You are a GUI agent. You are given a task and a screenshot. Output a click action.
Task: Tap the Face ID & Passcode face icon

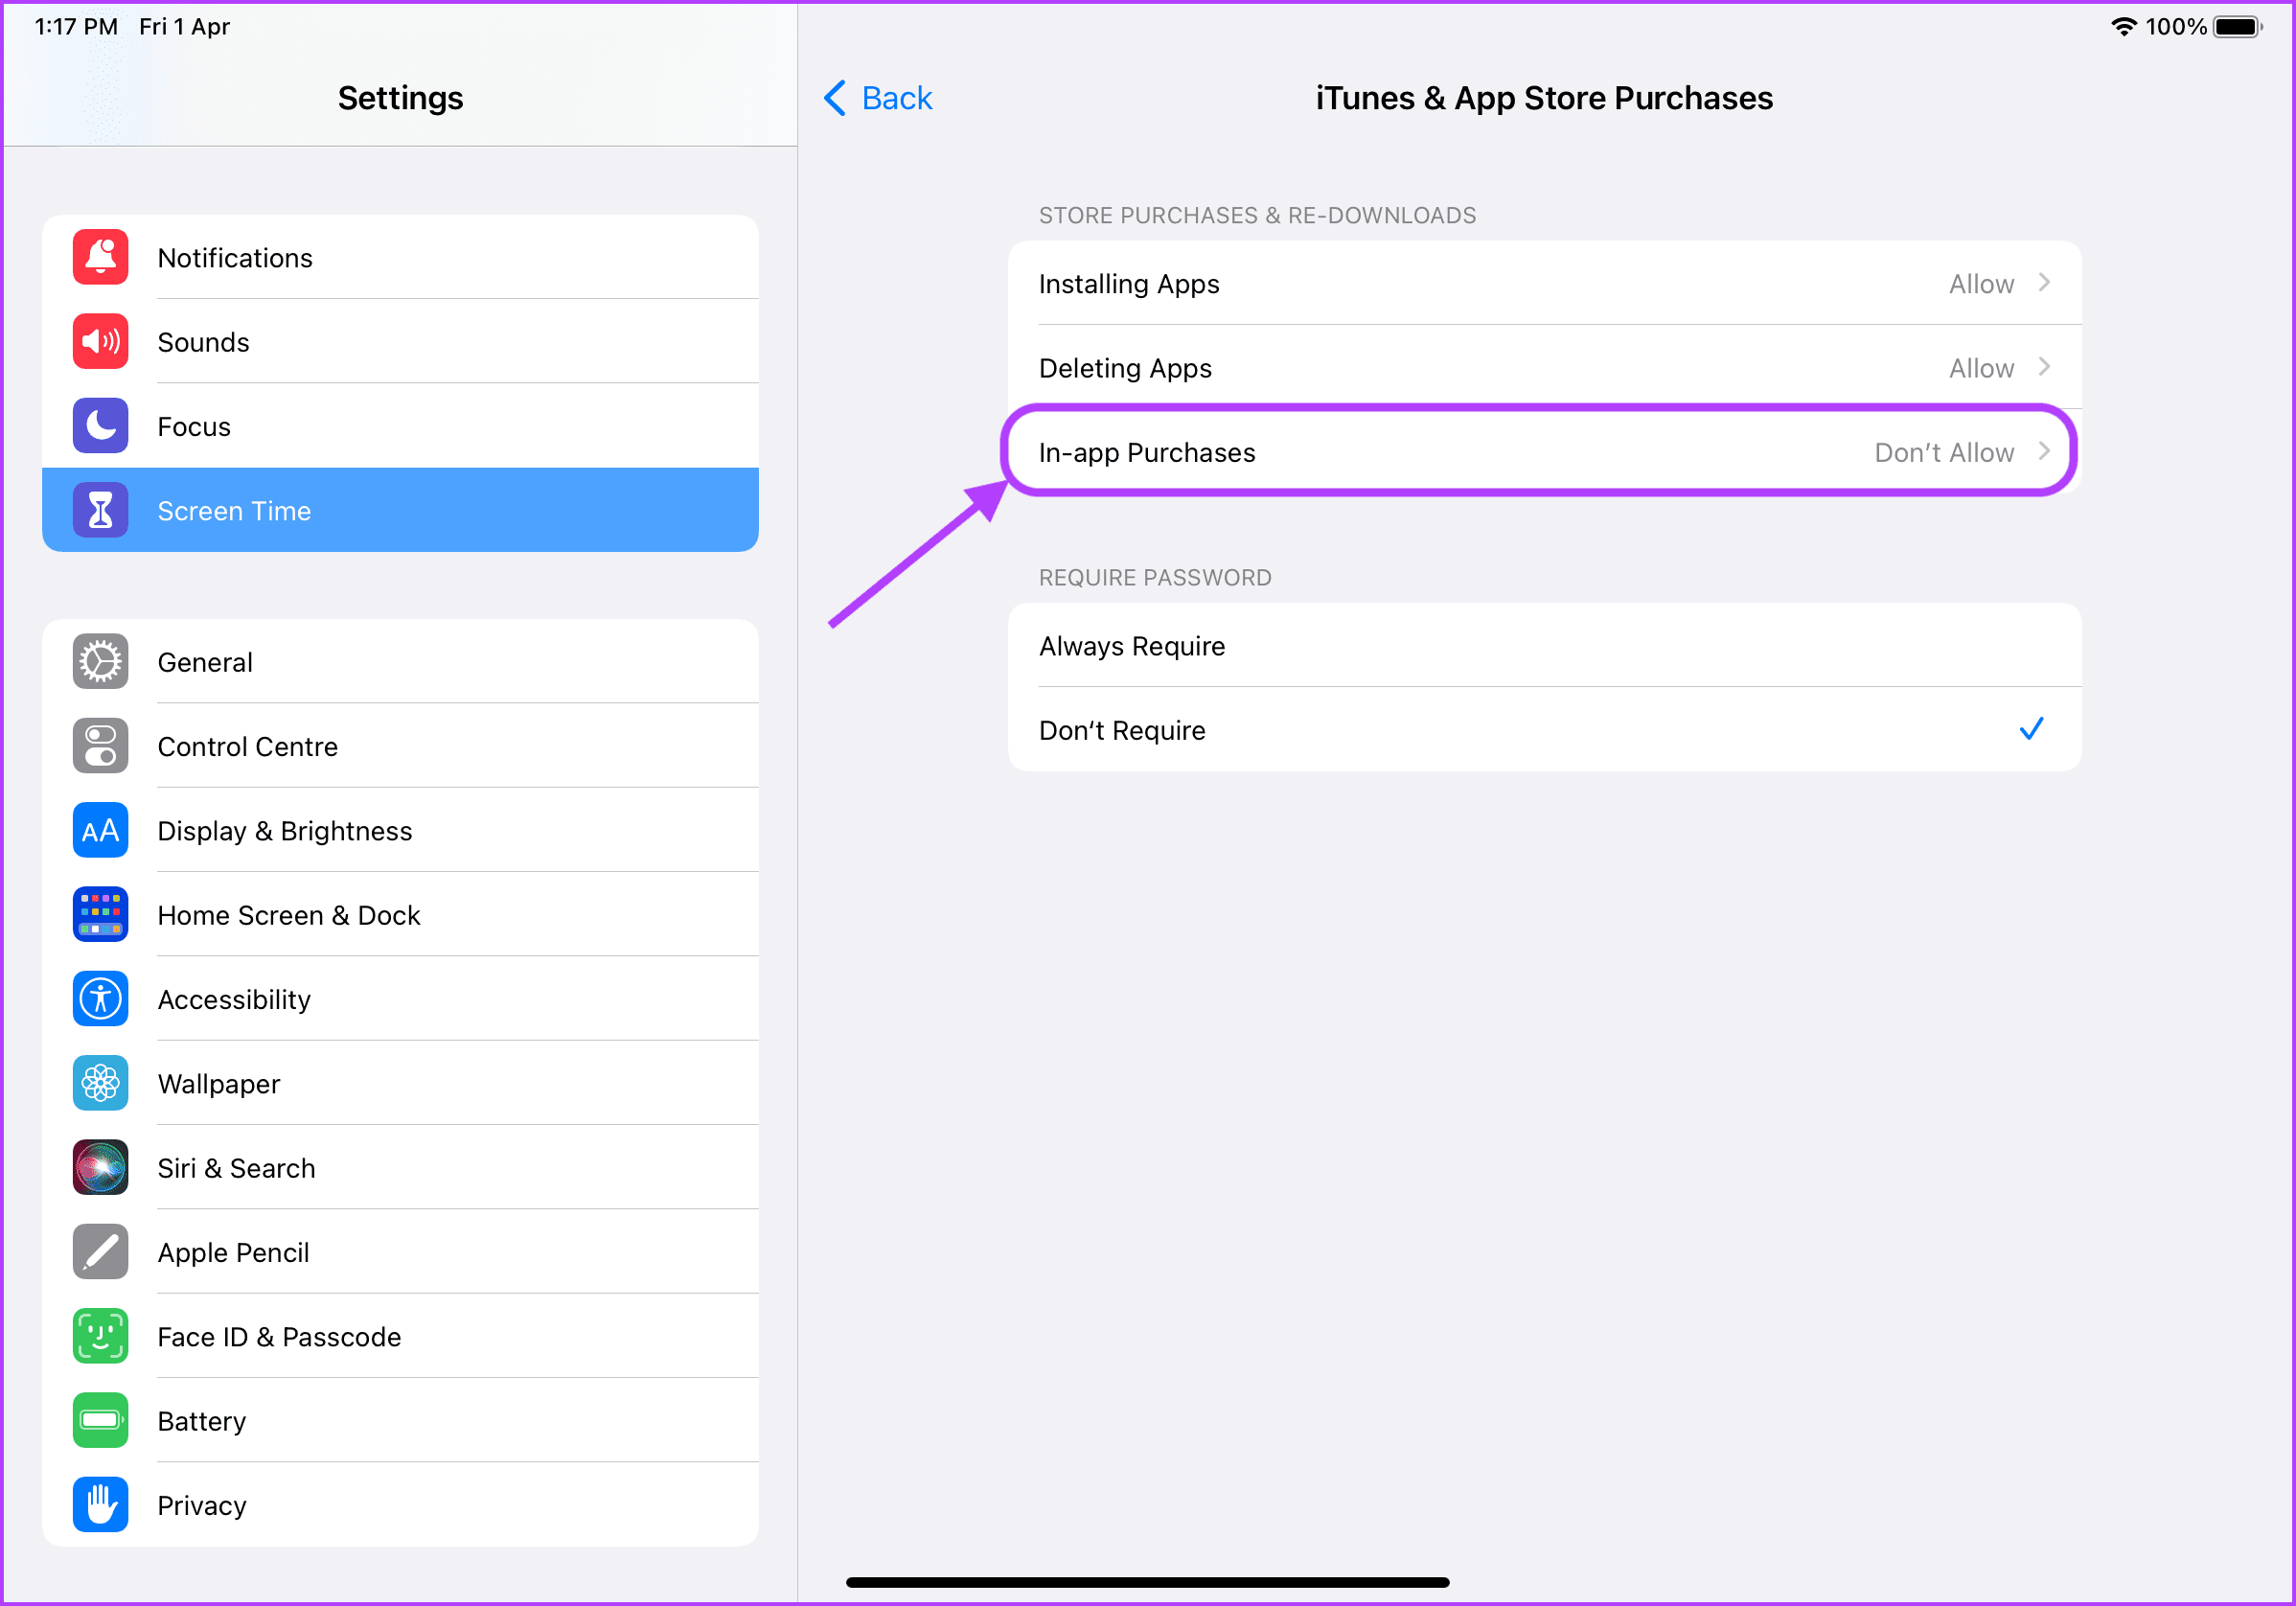(100, 1336)
